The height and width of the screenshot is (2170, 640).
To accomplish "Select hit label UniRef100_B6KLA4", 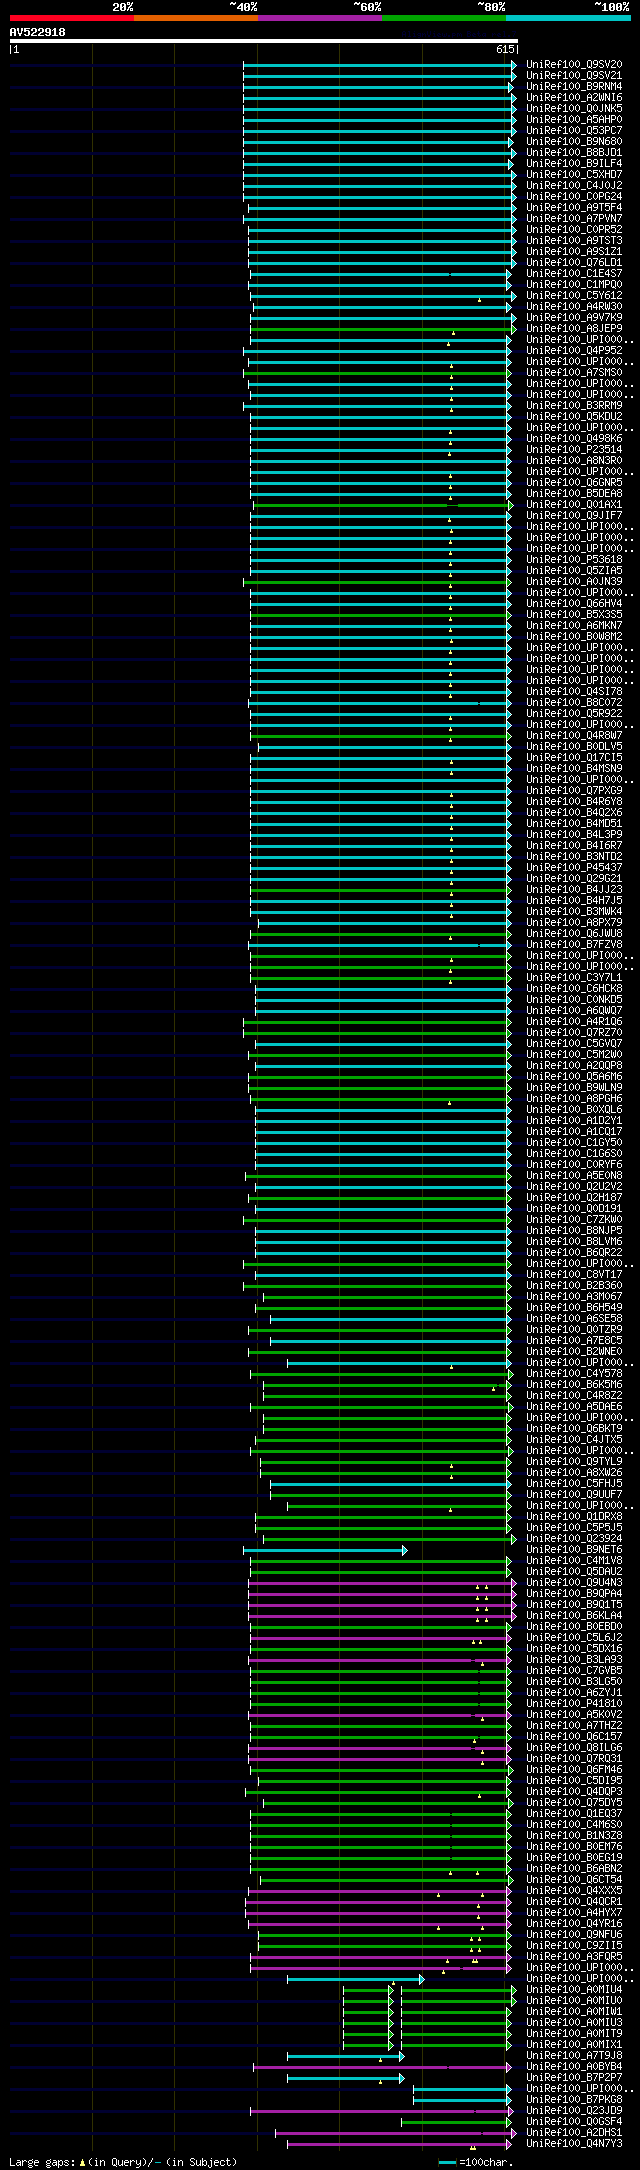I will [x=574, y=1616].
